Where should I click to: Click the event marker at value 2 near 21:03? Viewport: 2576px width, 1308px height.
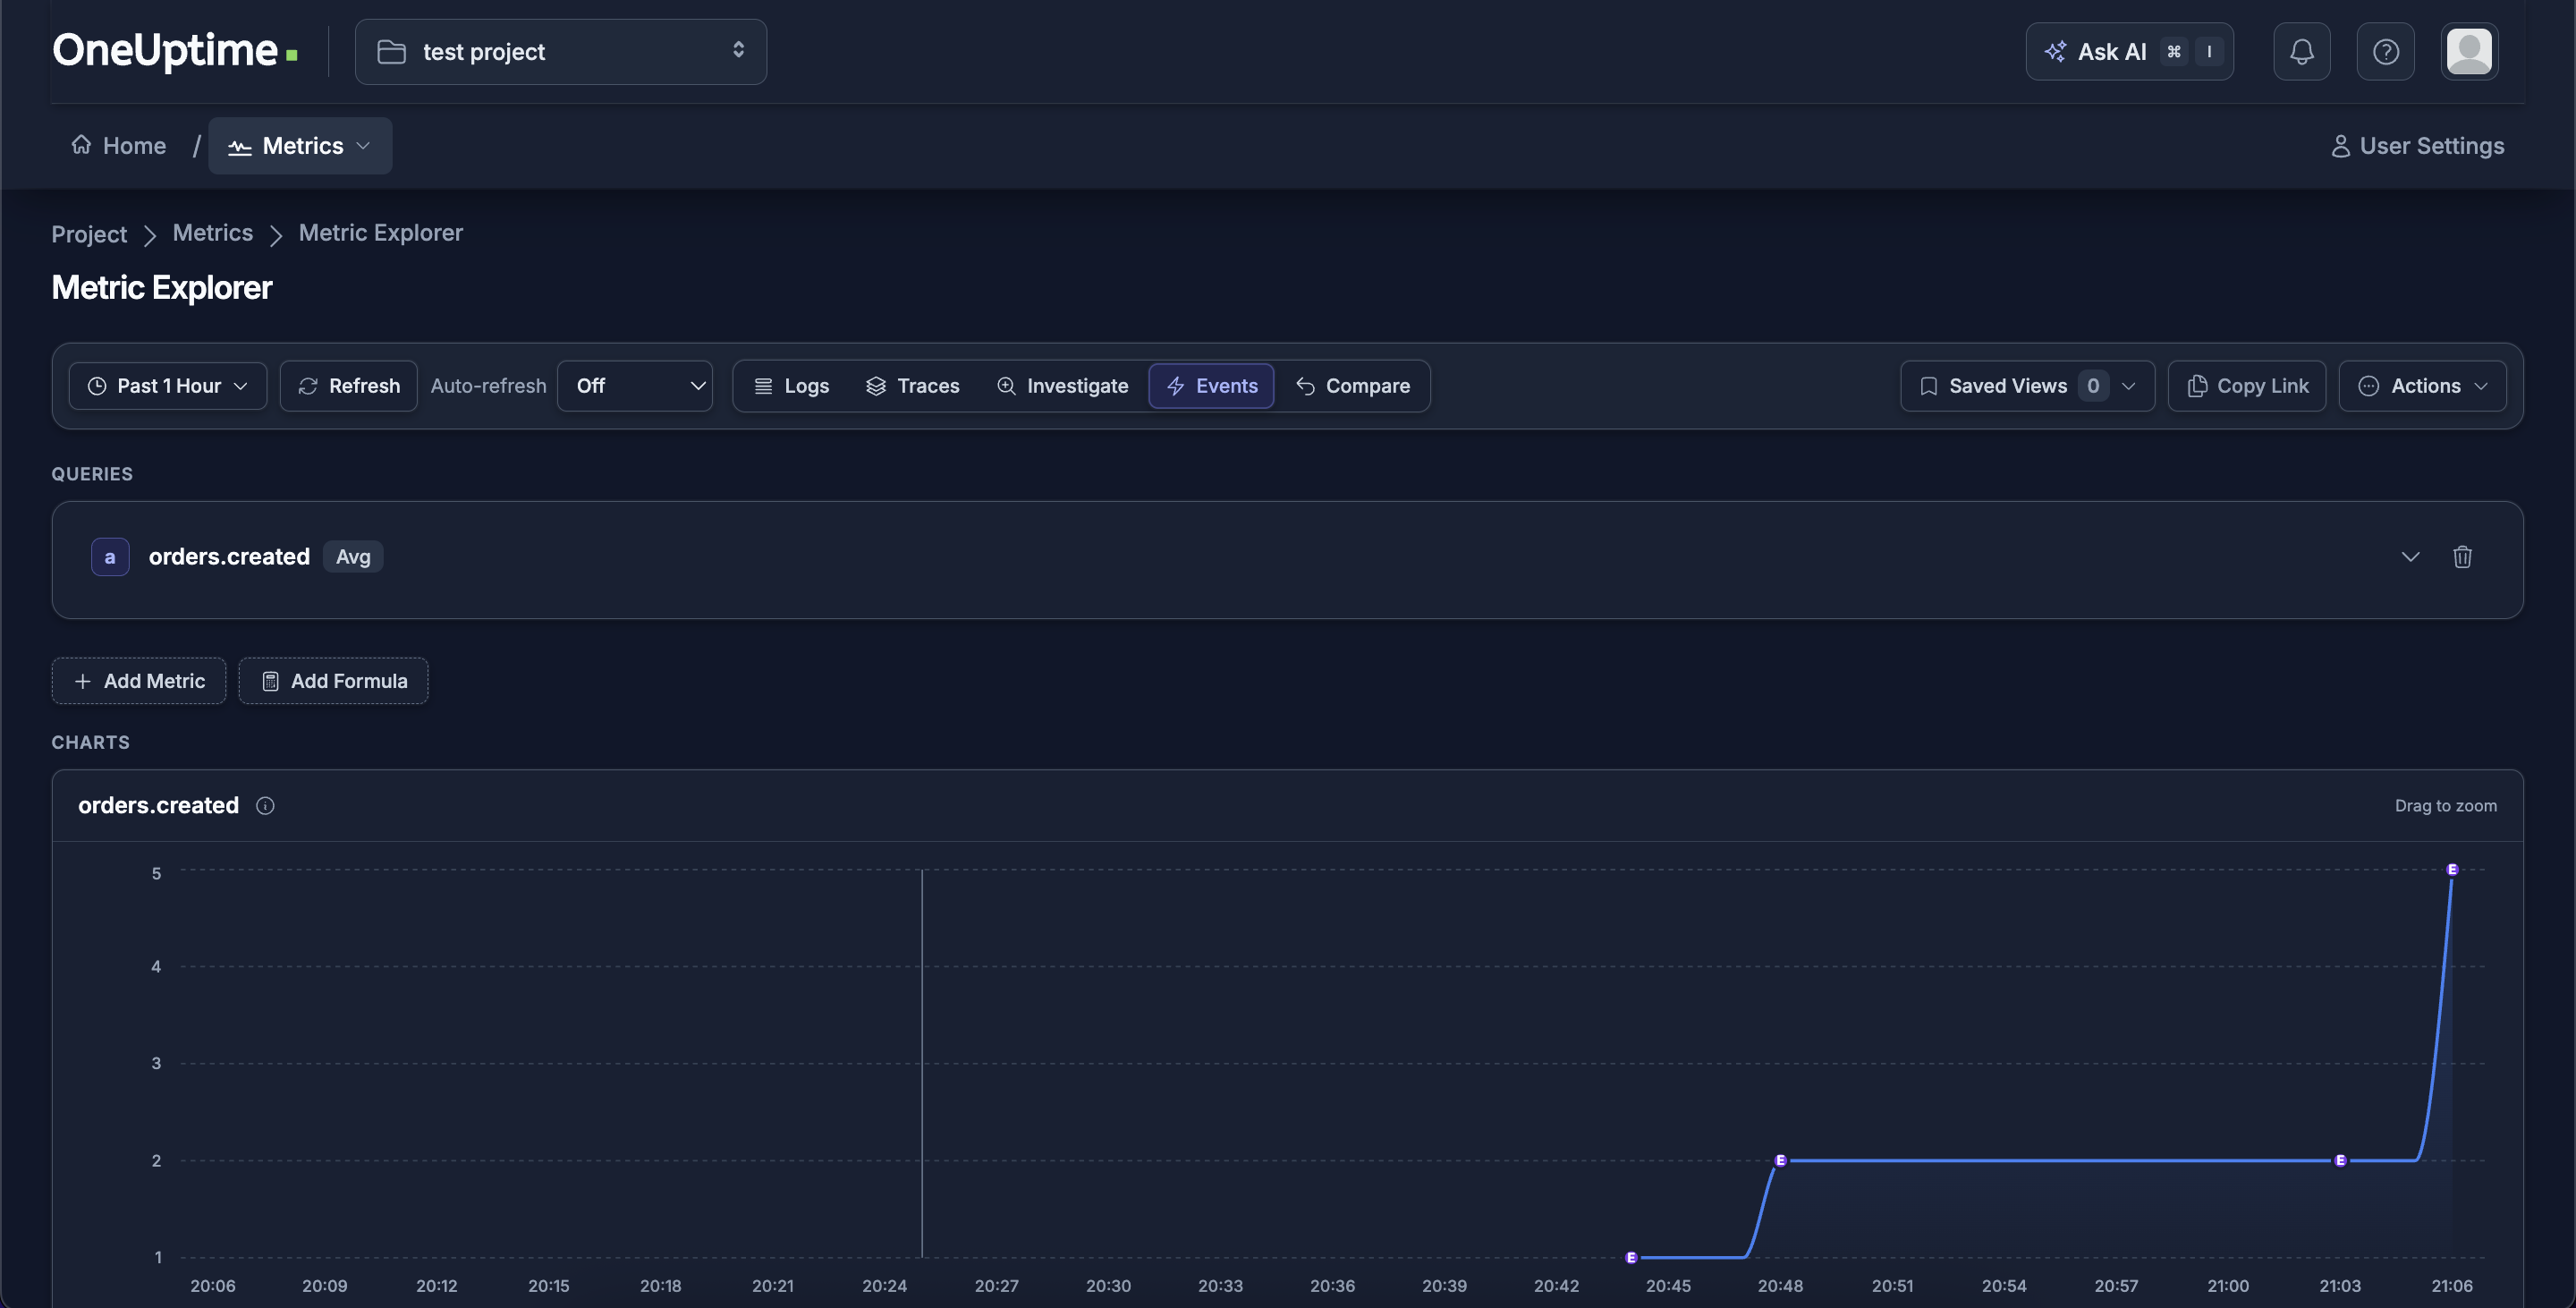click(2340, 1161)
